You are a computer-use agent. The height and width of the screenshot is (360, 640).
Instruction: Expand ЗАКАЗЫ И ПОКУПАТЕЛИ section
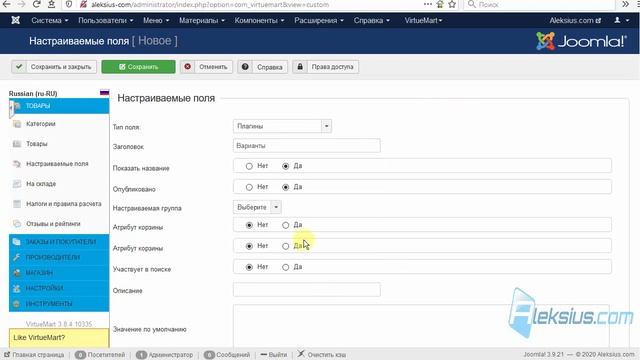[x=59, y=242]
